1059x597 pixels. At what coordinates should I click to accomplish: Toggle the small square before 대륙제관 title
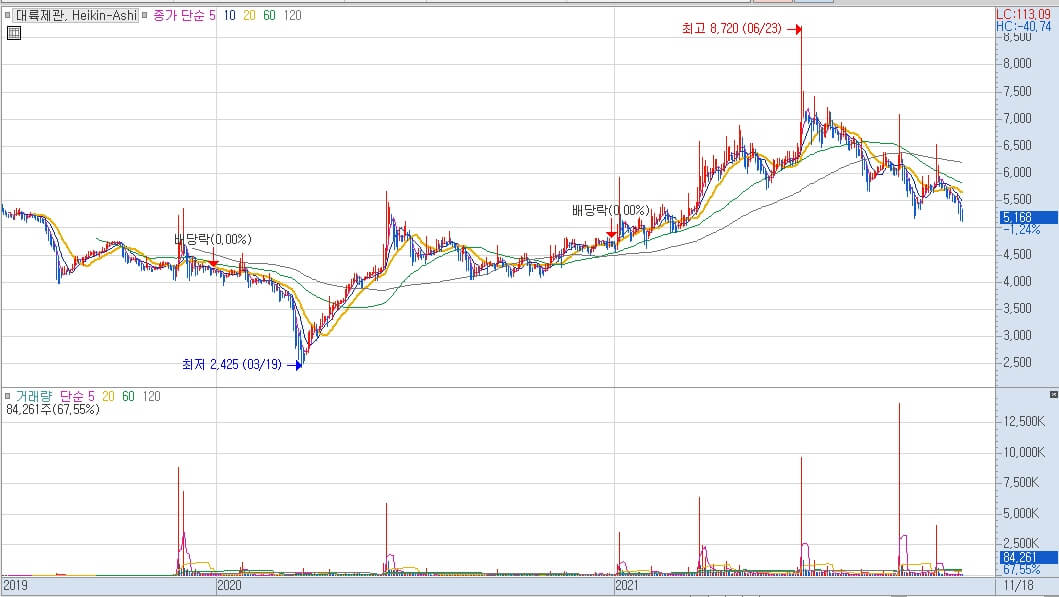tap(7, 15)
